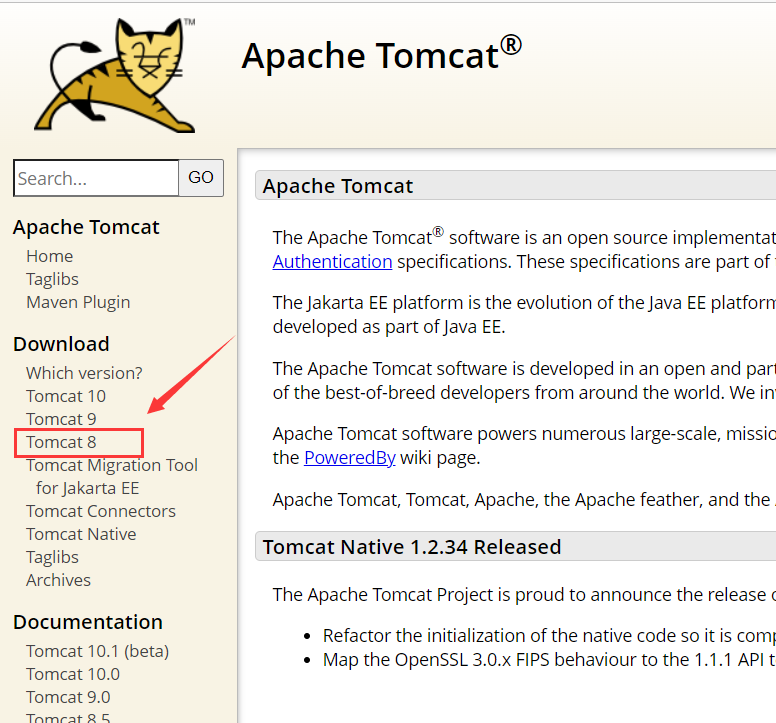Open the Tomcat Native download page

pos(81,534)
